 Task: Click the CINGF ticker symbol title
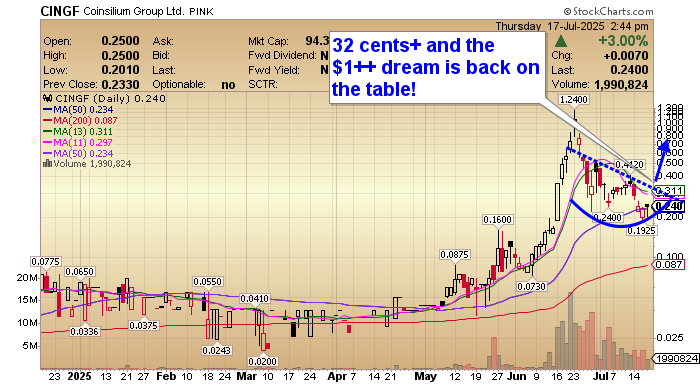[x=60, y=11]
